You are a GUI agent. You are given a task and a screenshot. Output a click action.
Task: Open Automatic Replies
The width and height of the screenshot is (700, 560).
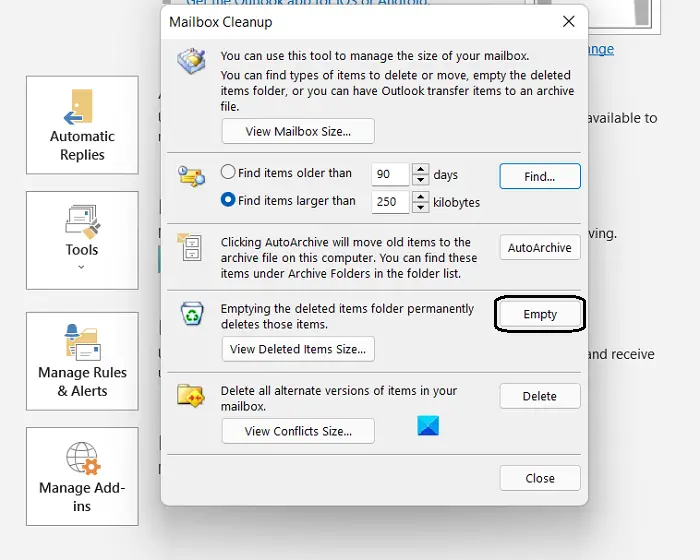pyautogui.click(x=82, y=125)
